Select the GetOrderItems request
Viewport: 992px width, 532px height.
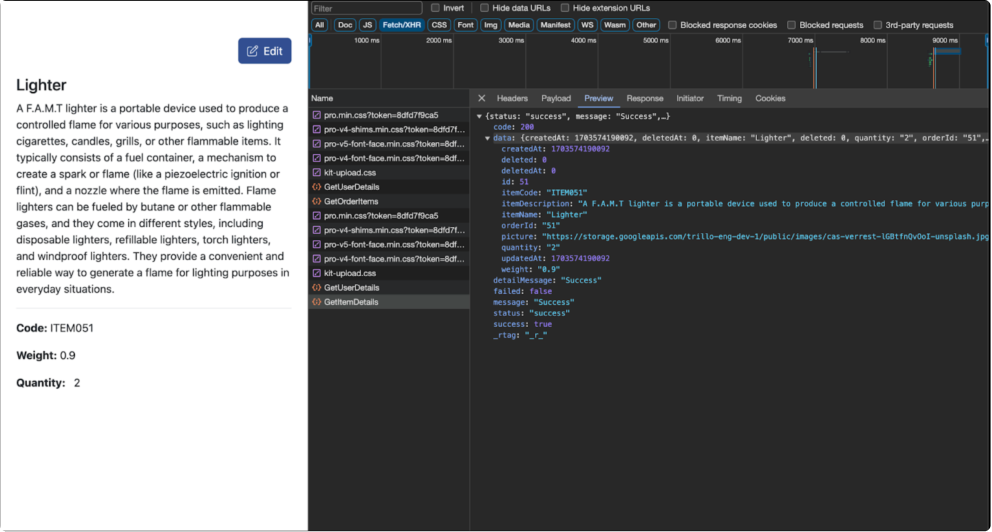pos(389,202)
